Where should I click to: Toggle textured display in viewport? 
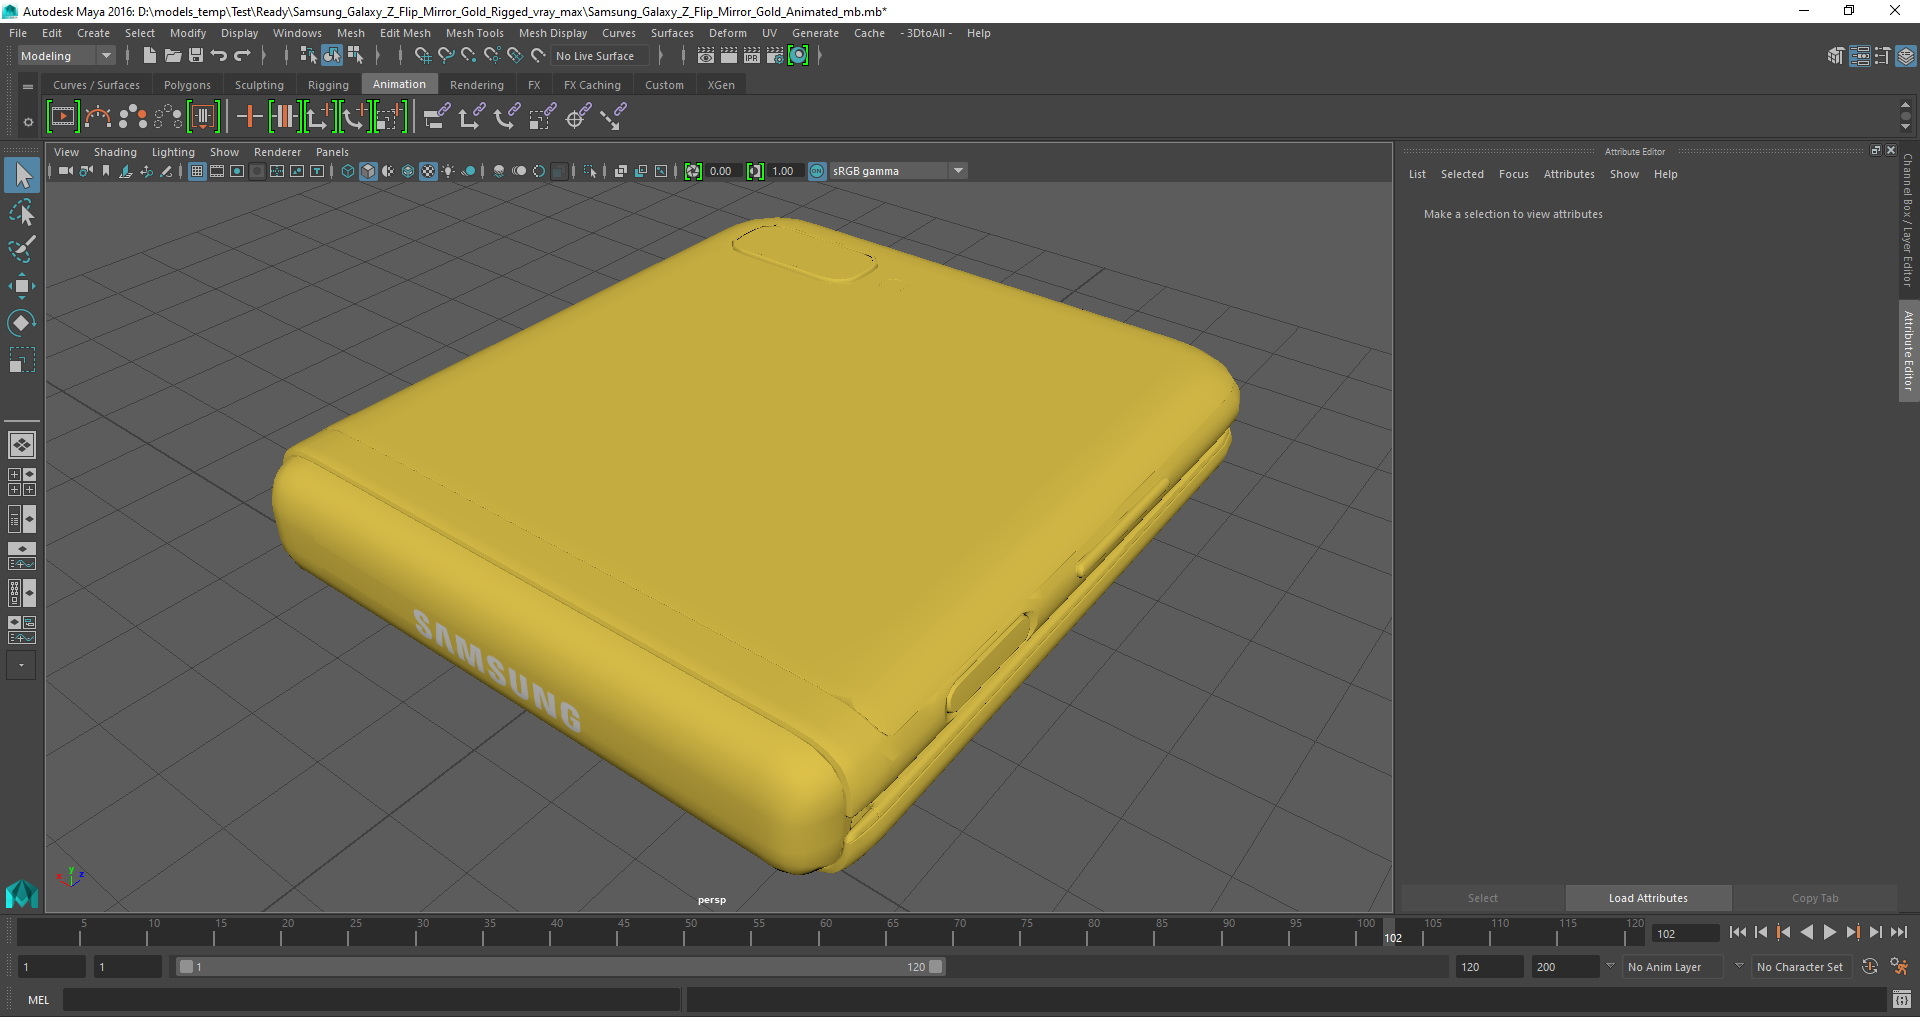[428, 171]
